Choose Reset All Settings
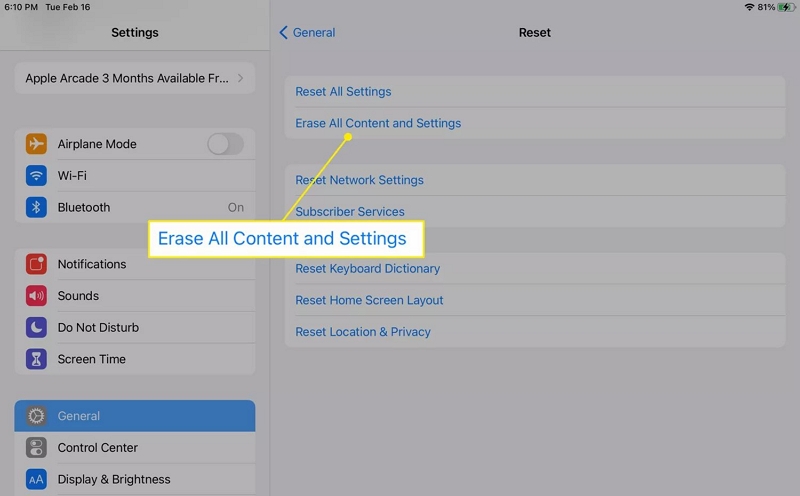Viewport: 800px width, 496px height. [535, 91]
